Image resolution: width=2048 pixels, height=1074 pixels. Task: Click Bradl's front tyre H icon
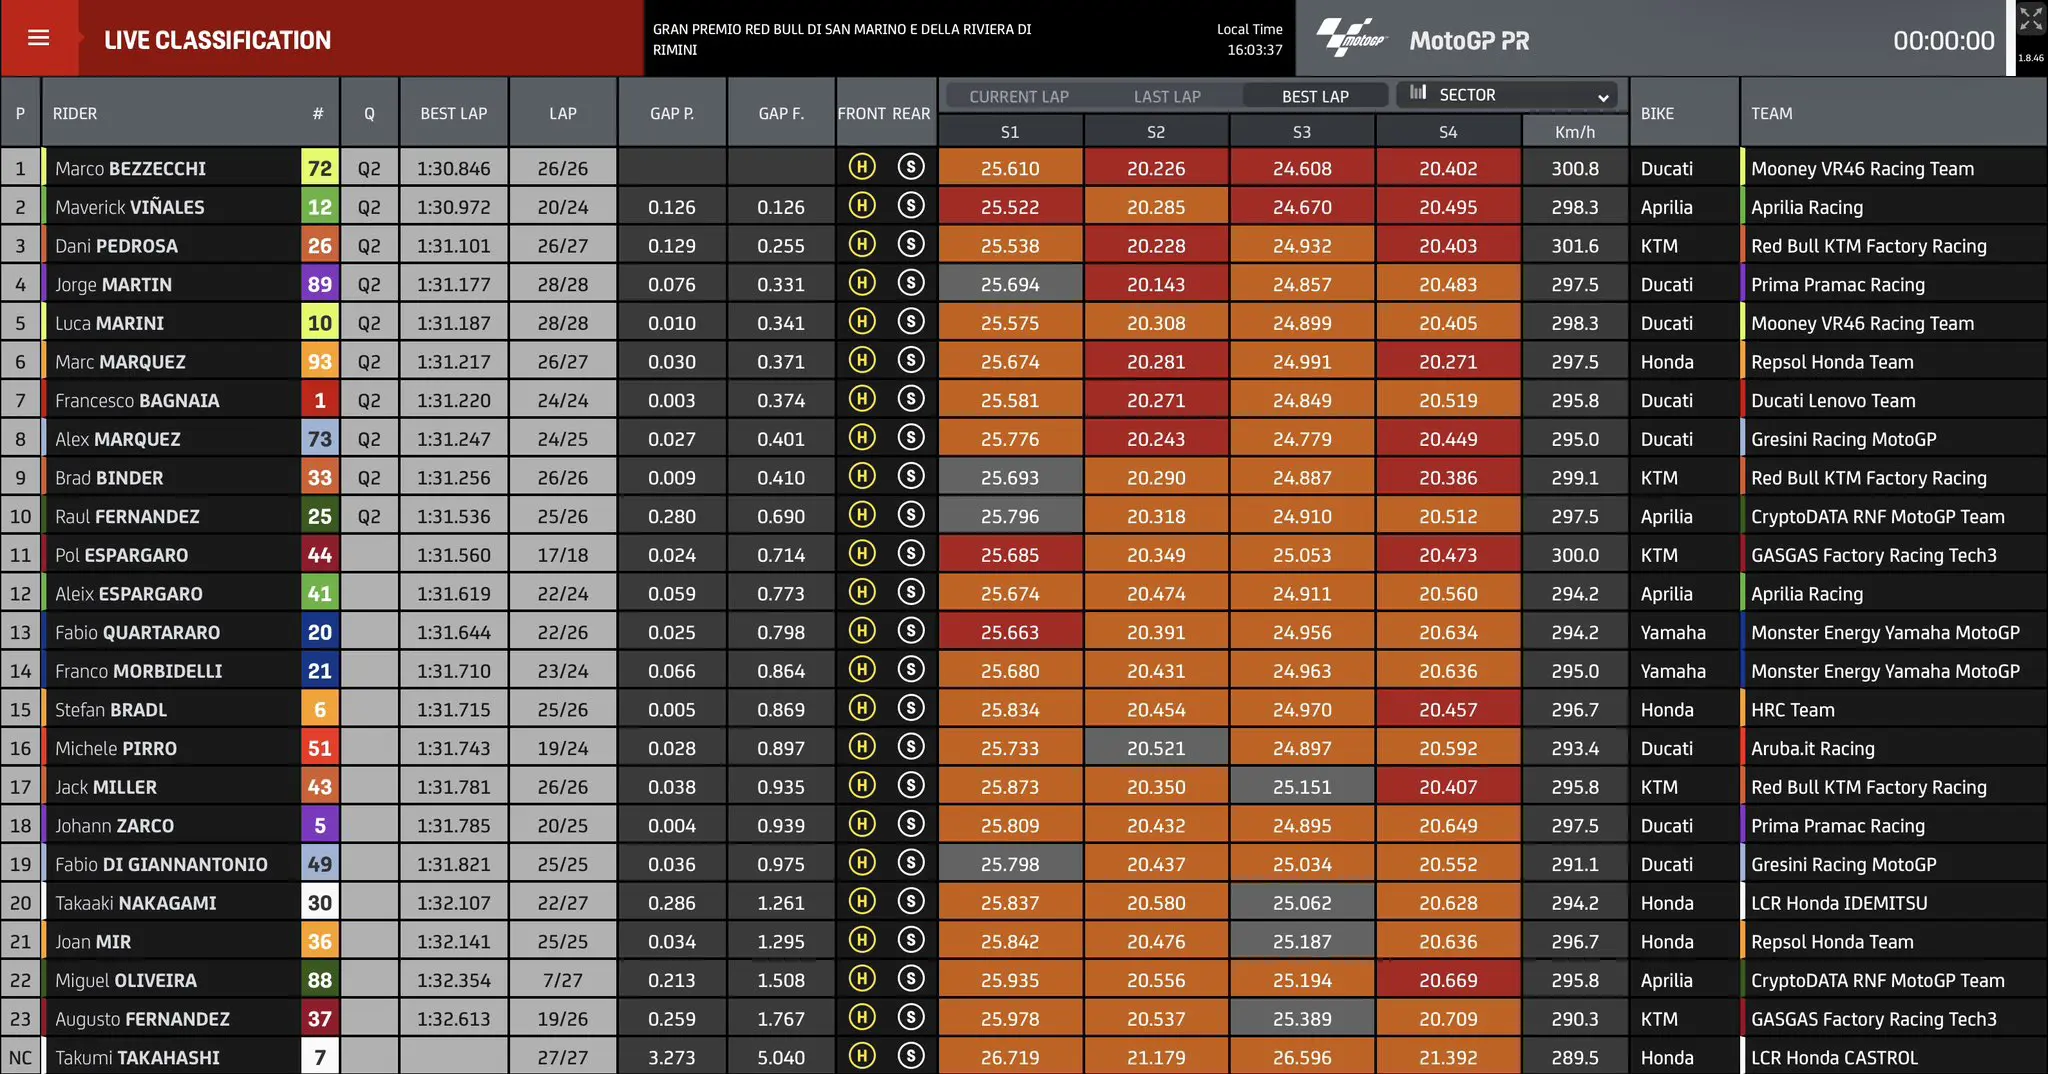[x=862, y=708]
